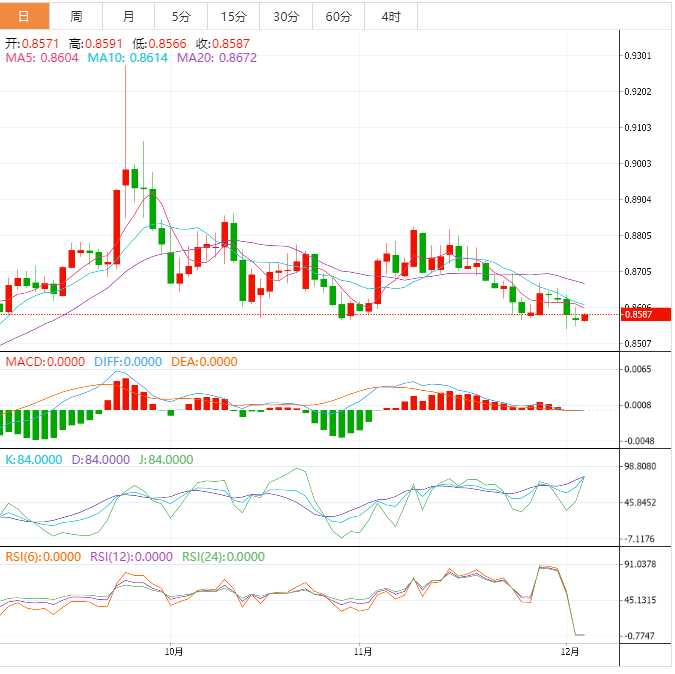Click the 0.9003 price axis label
675x674 pixels.
click(638, 164)
